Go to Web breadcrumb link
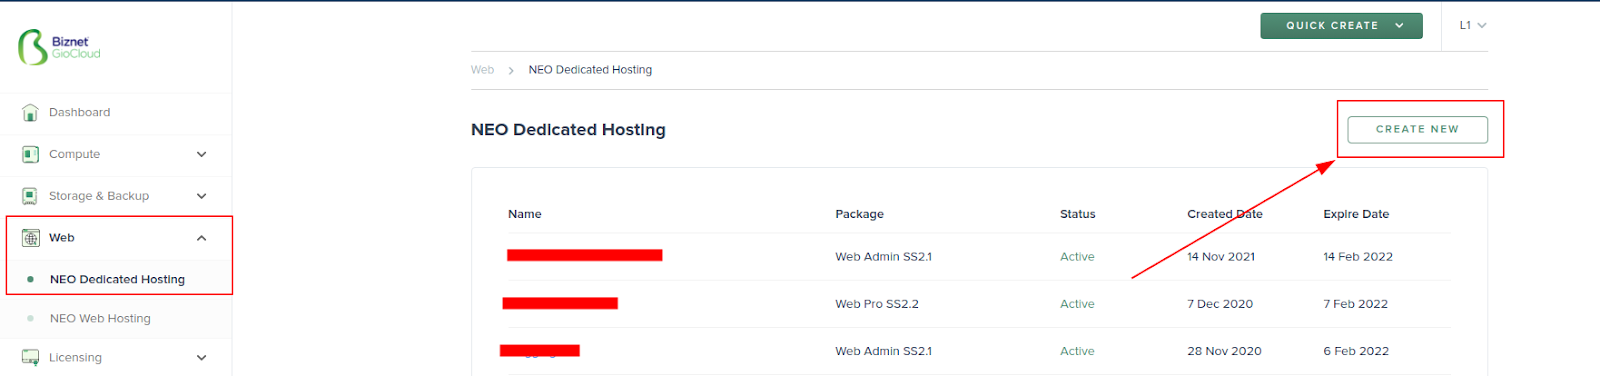 tap(482, 70)
